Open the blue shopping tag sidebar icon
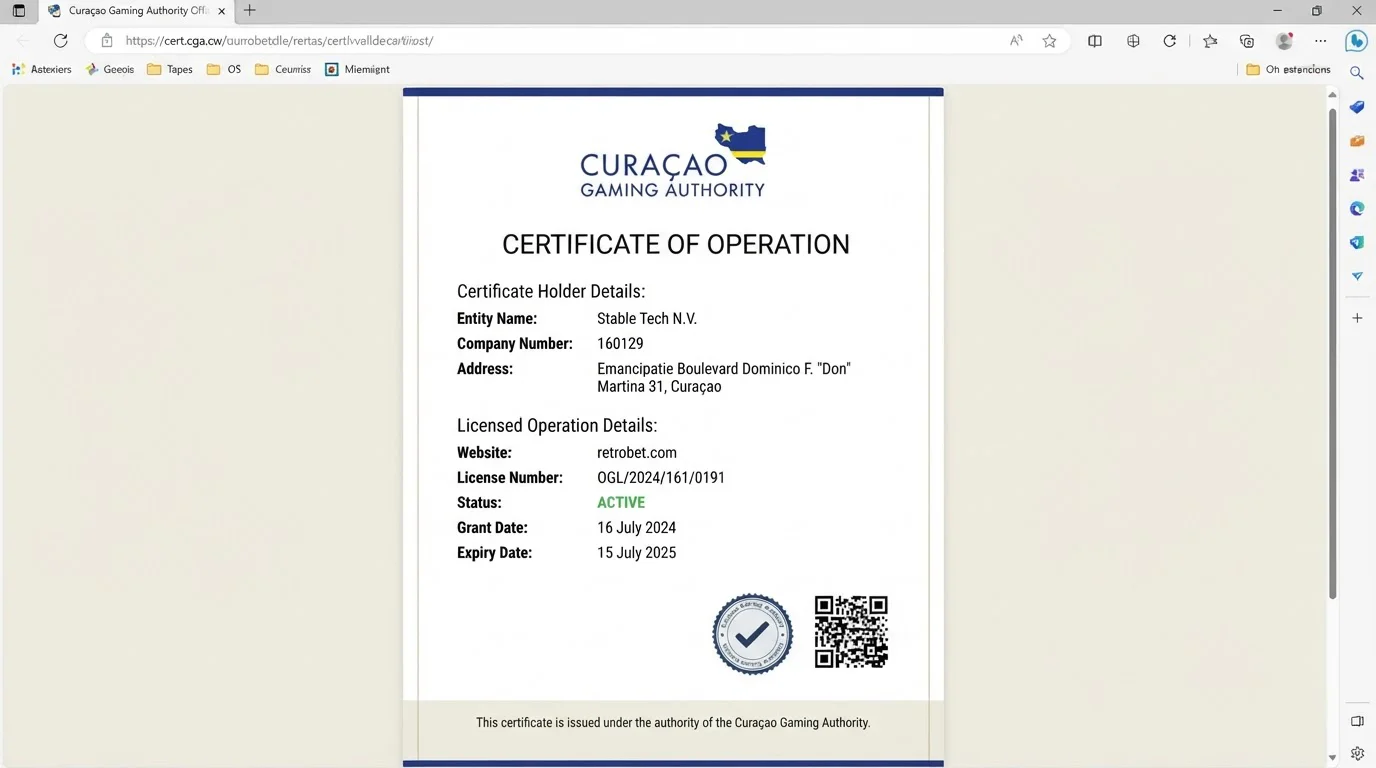The width and height of the screenshot is (1376, 768). tap(1357, 107)
